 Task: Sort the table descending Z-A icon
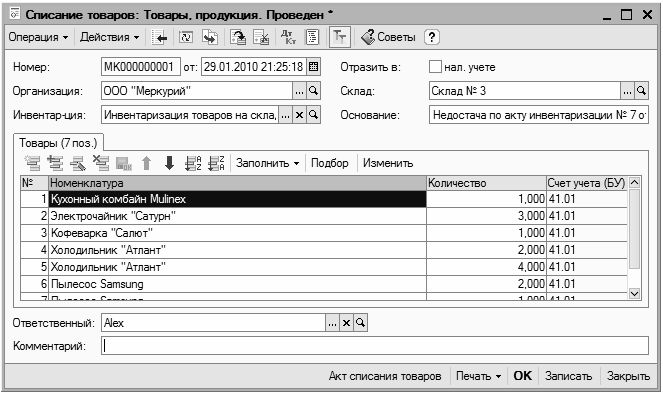(x=216, y=163)
